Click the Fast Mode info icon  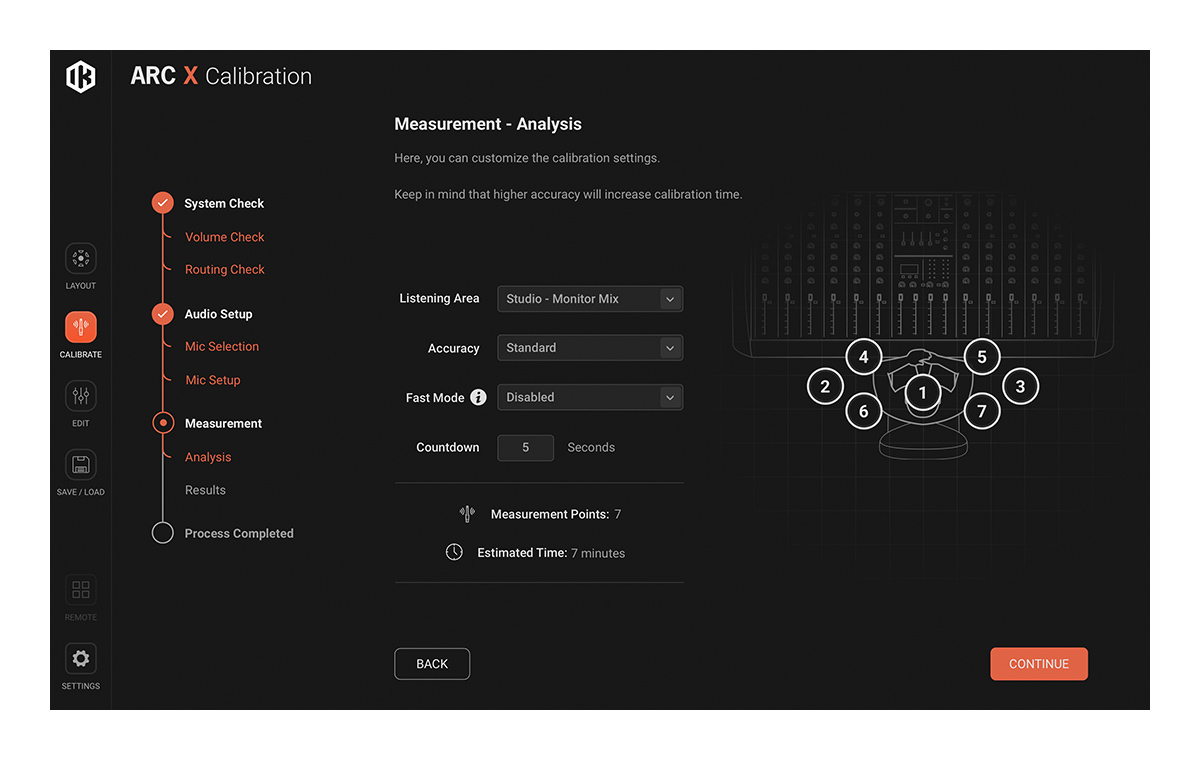click(x=478, y=397)
